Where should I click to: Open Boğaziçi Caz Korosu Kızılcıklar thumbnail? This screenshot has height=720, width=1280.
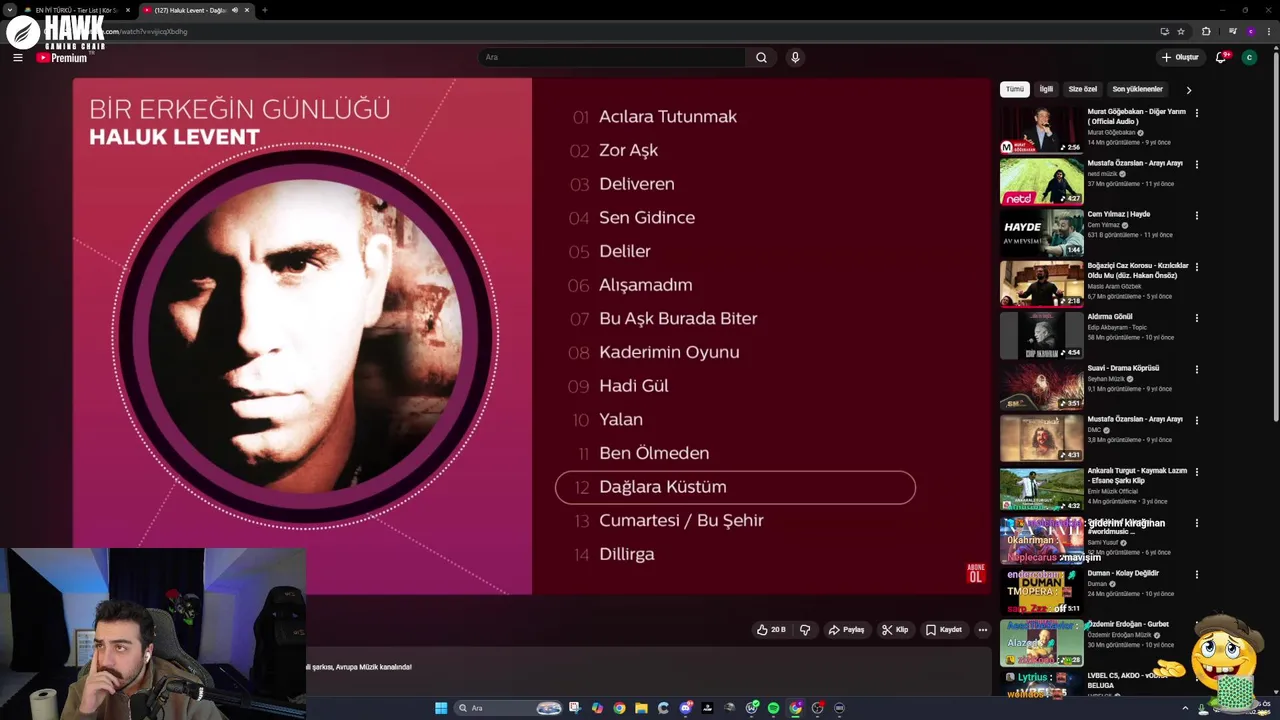click(x=1042, y=284)
